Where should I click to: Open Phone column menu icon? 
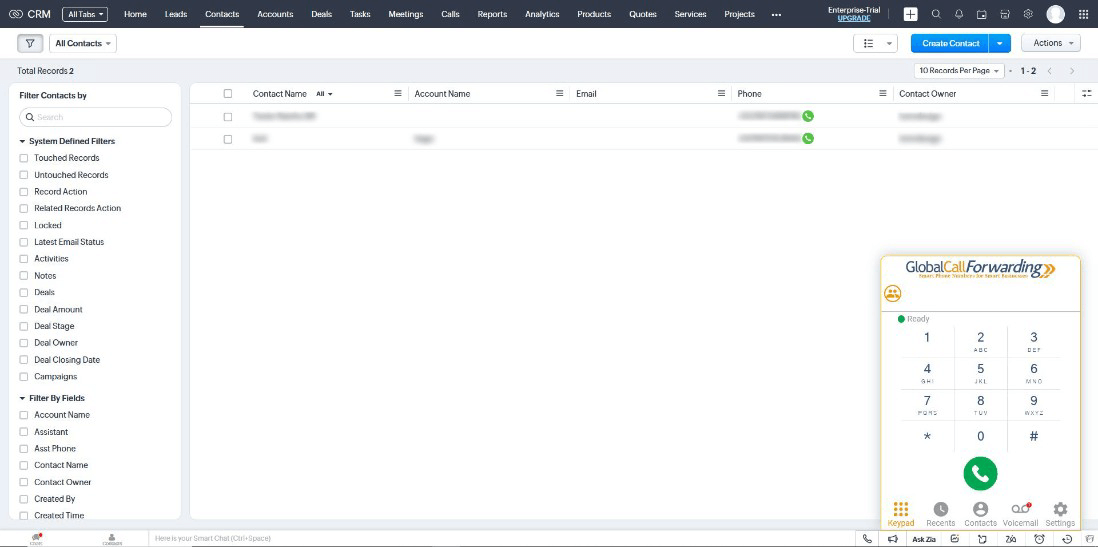883,93
